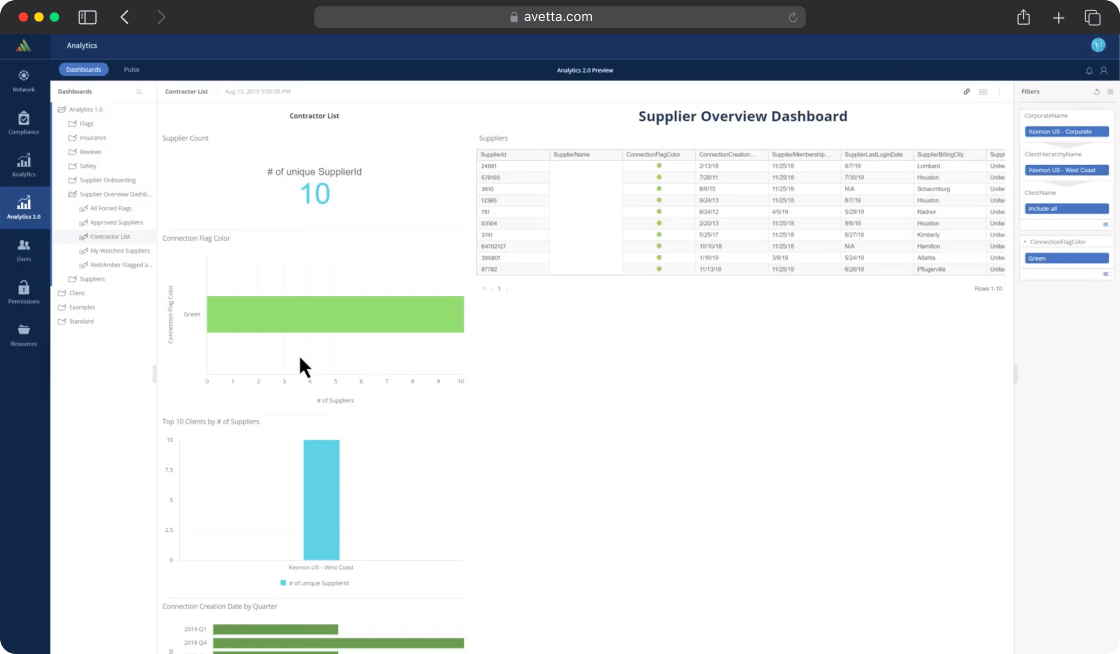Click the 2019 Q1 bar in quarter chart
This screenshot has height=654, width=1120.
coord(276,630)
